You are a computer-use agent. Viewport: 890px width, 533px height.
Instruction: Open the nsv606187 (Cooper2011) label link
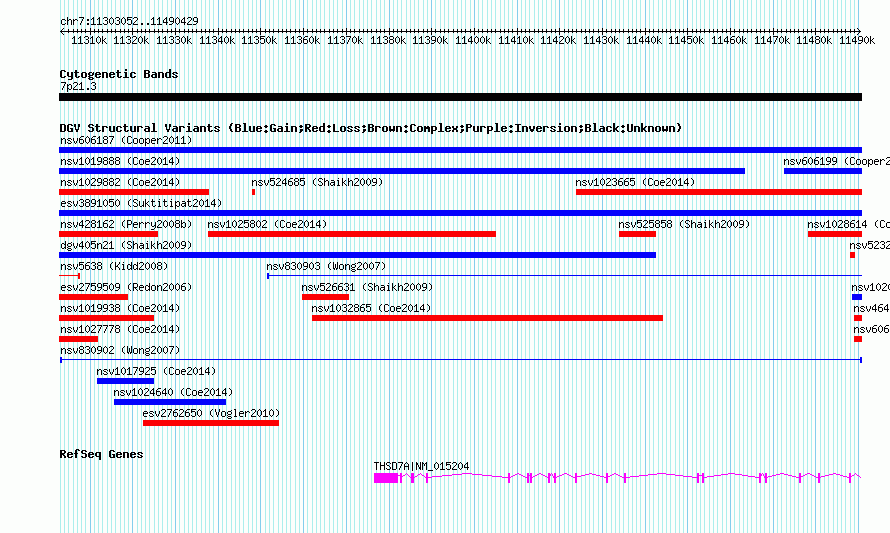[x=126, y=140]
